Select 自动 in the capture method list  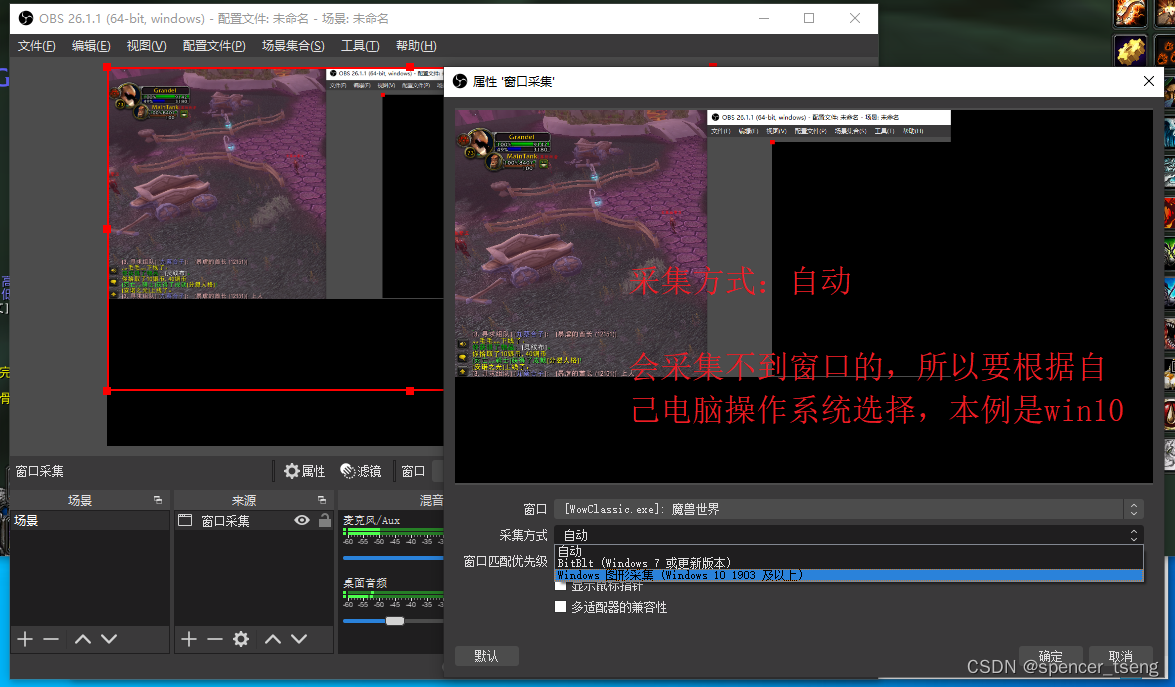pyautogui.click(x=849, y=551)
